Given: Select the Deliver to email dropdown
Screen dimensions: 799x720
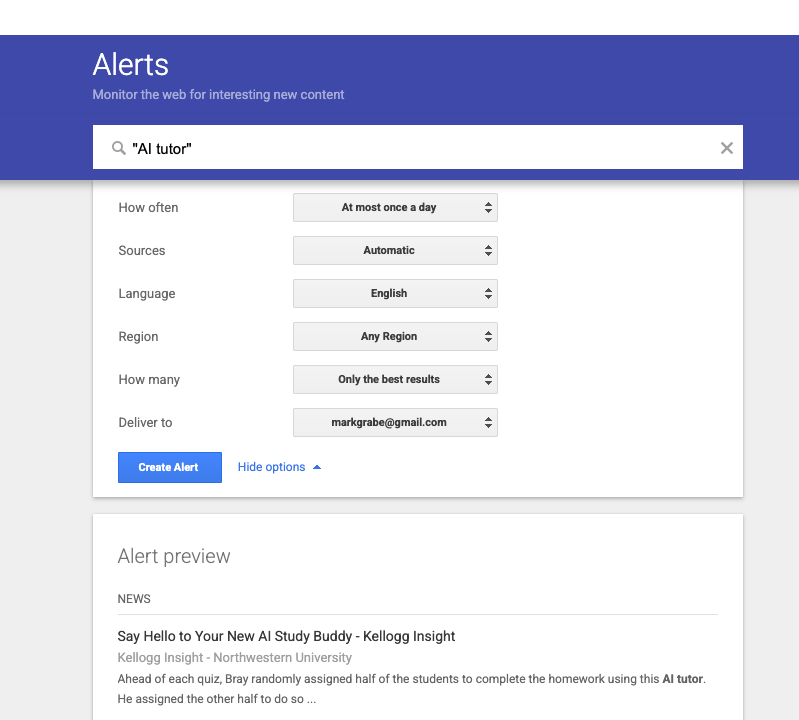Looking at the screenshot, I should (394, 423).
